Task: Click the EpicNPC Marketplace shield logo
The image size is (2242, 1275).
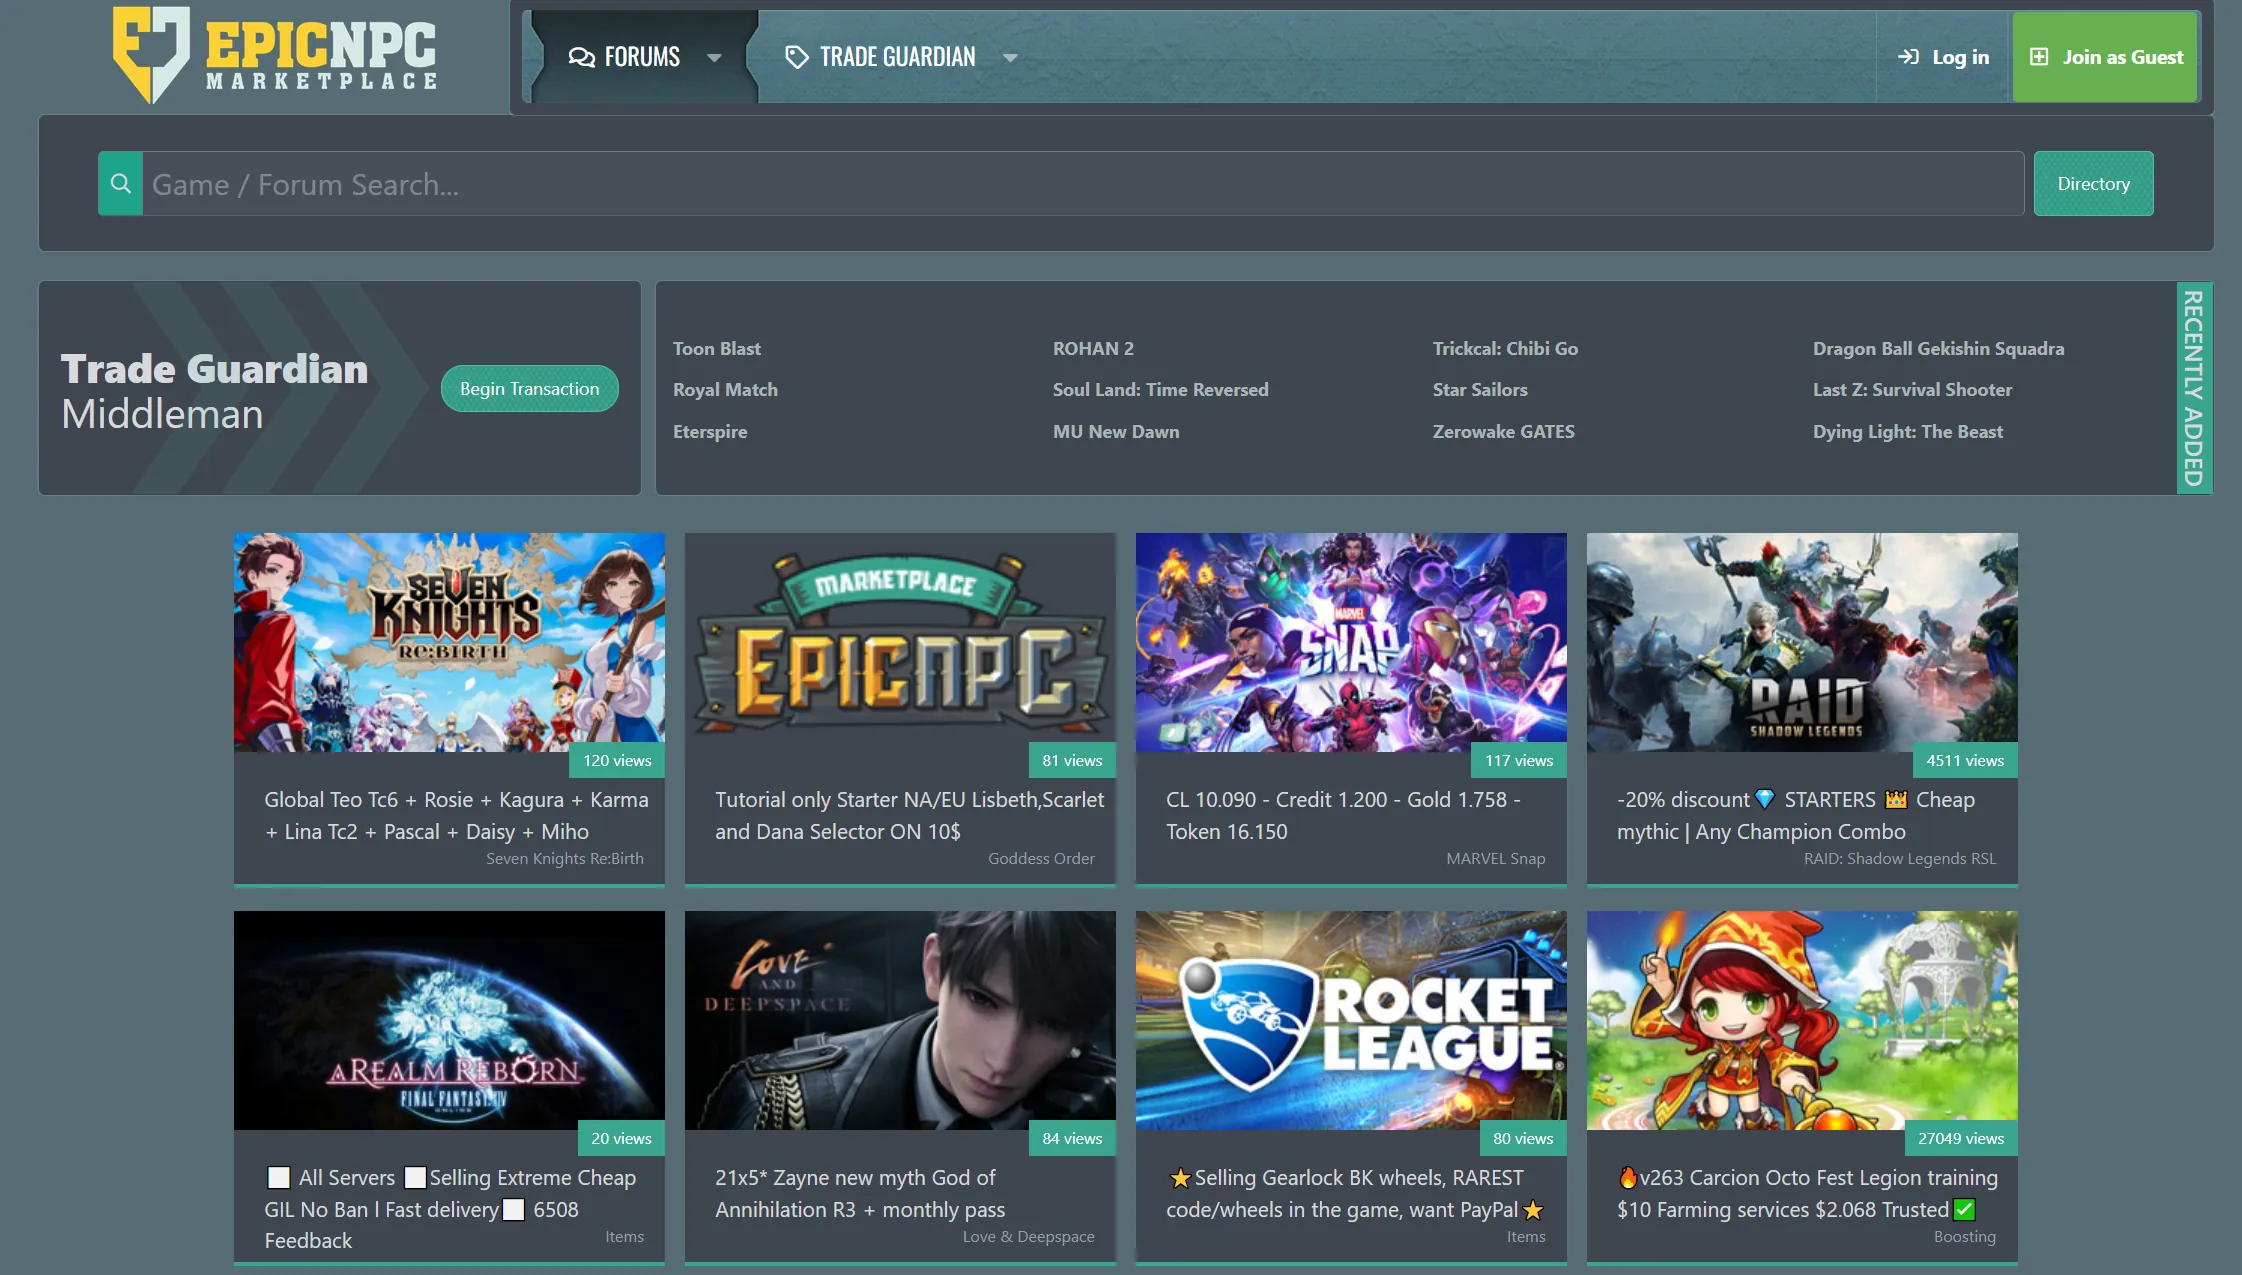Action: coord(151,54)
